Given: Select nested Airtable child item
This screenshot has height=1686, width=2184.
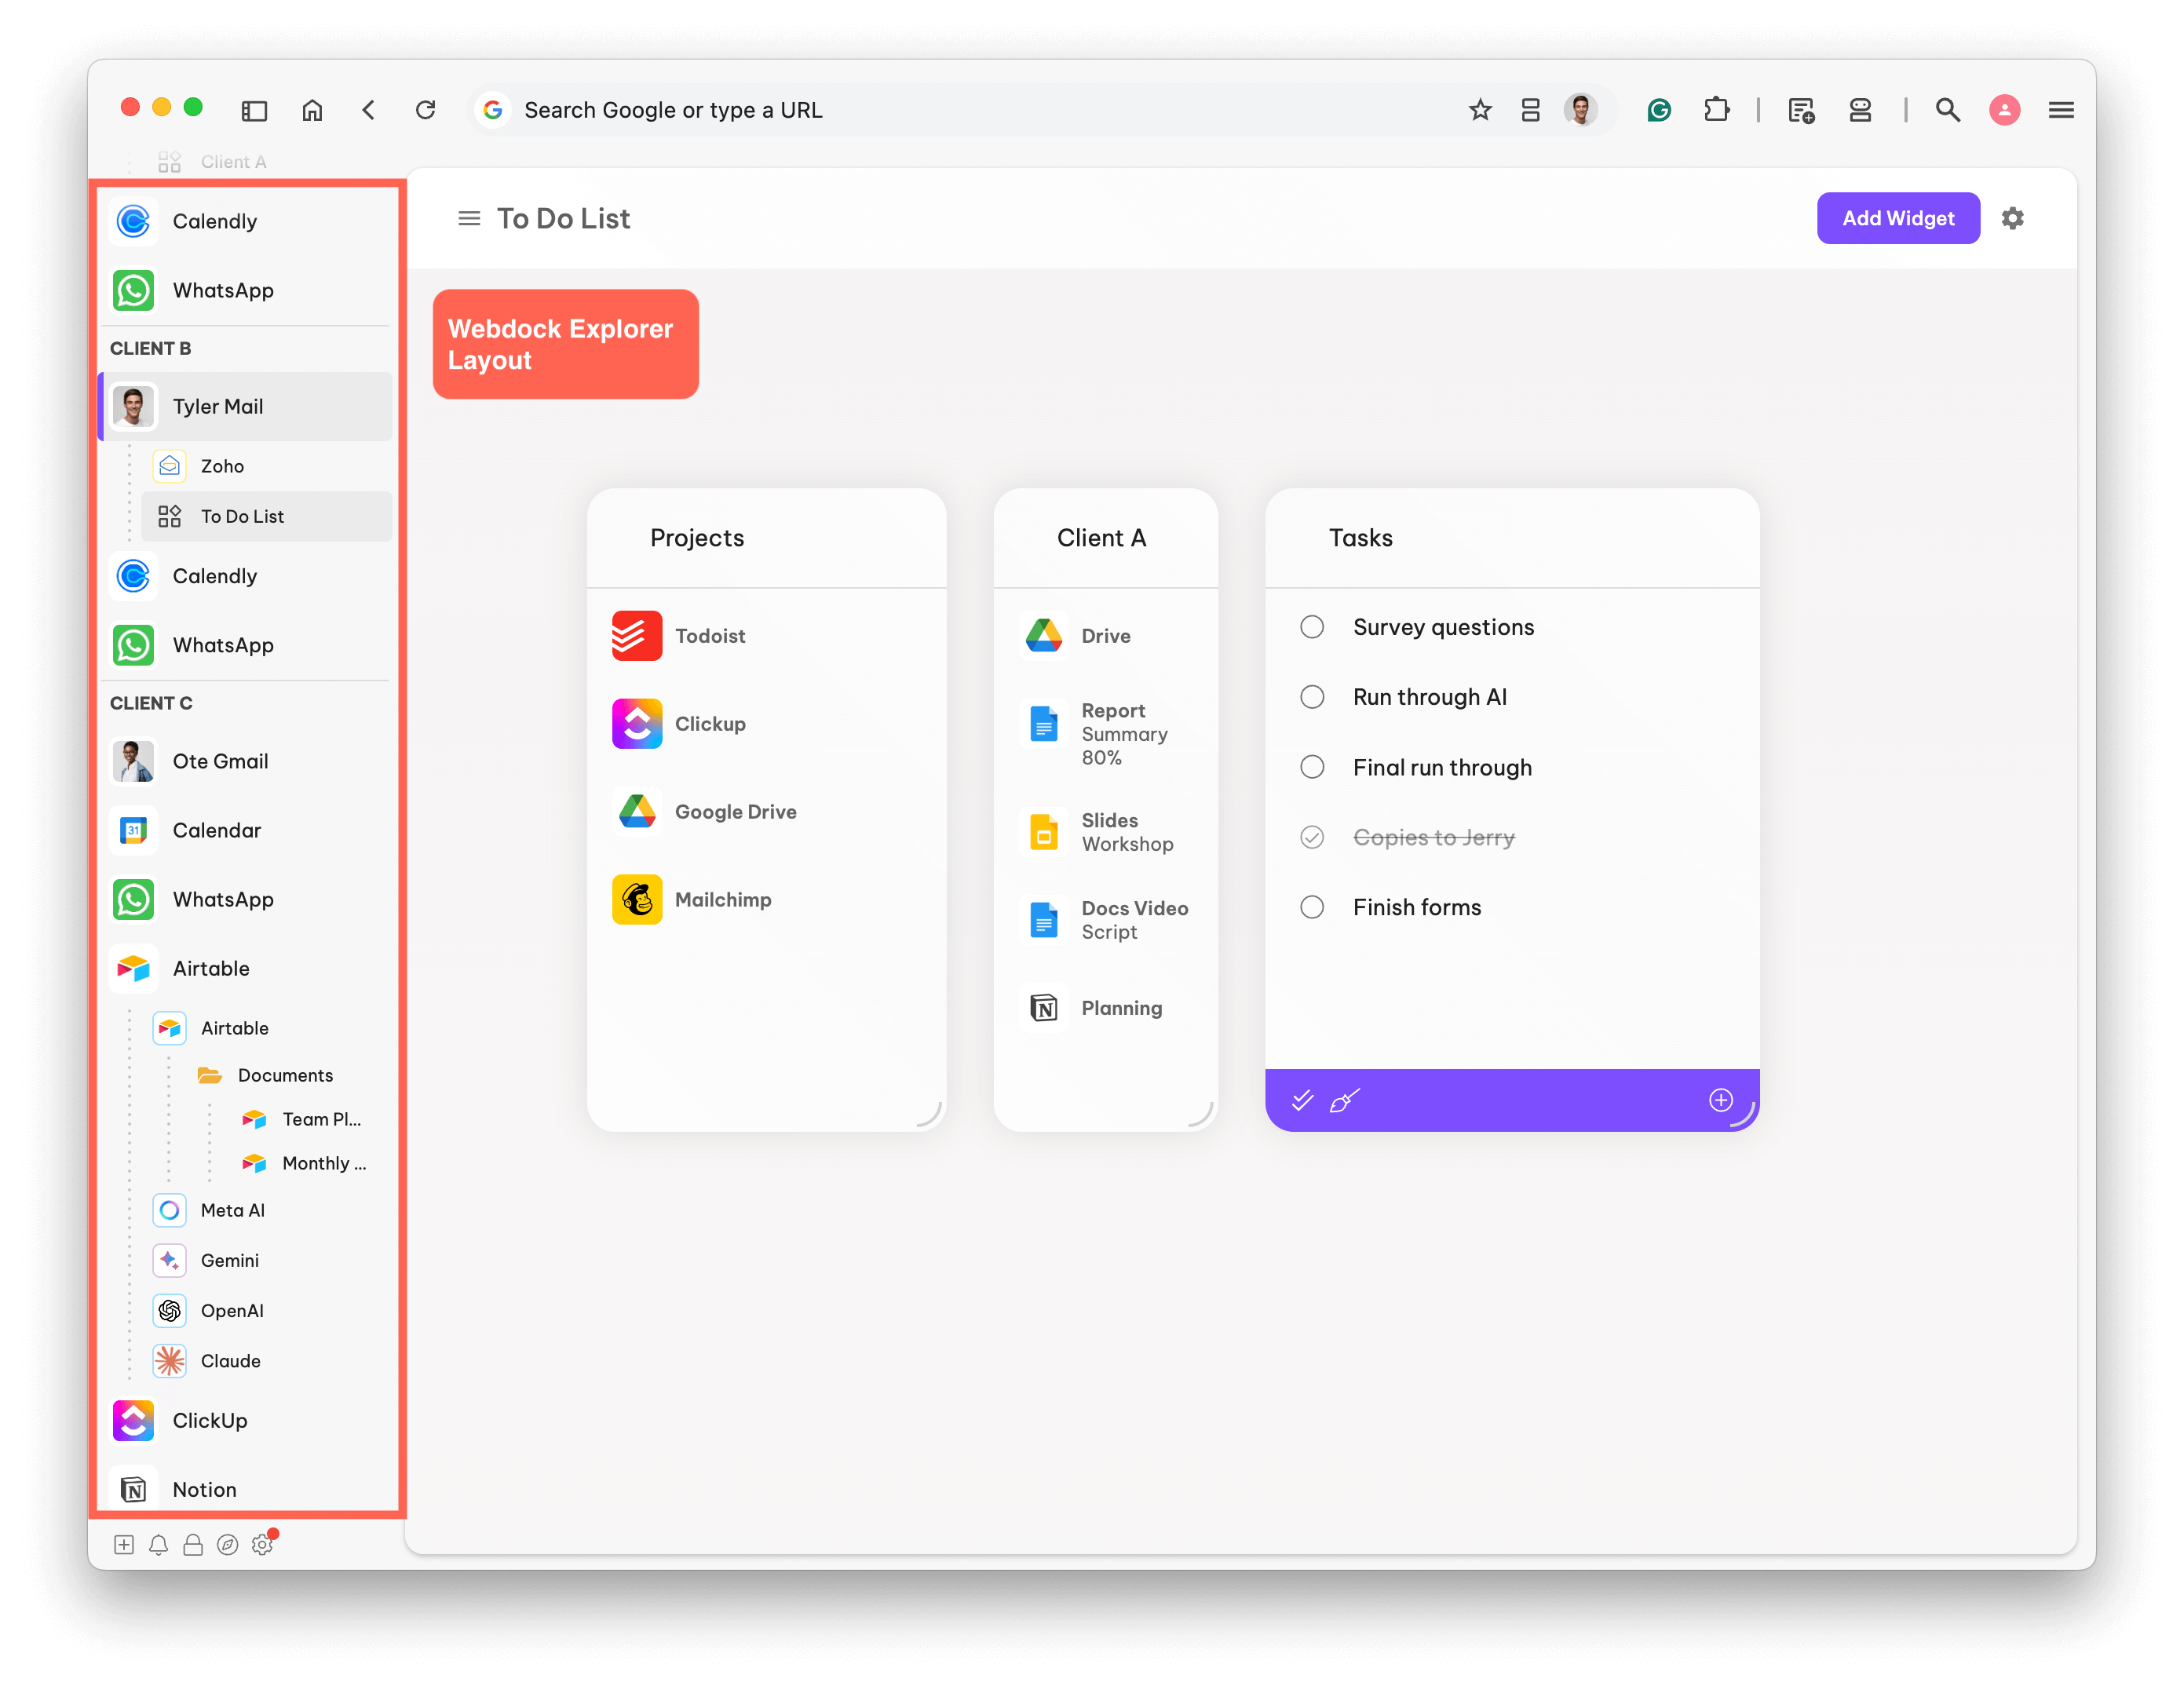Looking at the screenshot, I should 268,1028.
